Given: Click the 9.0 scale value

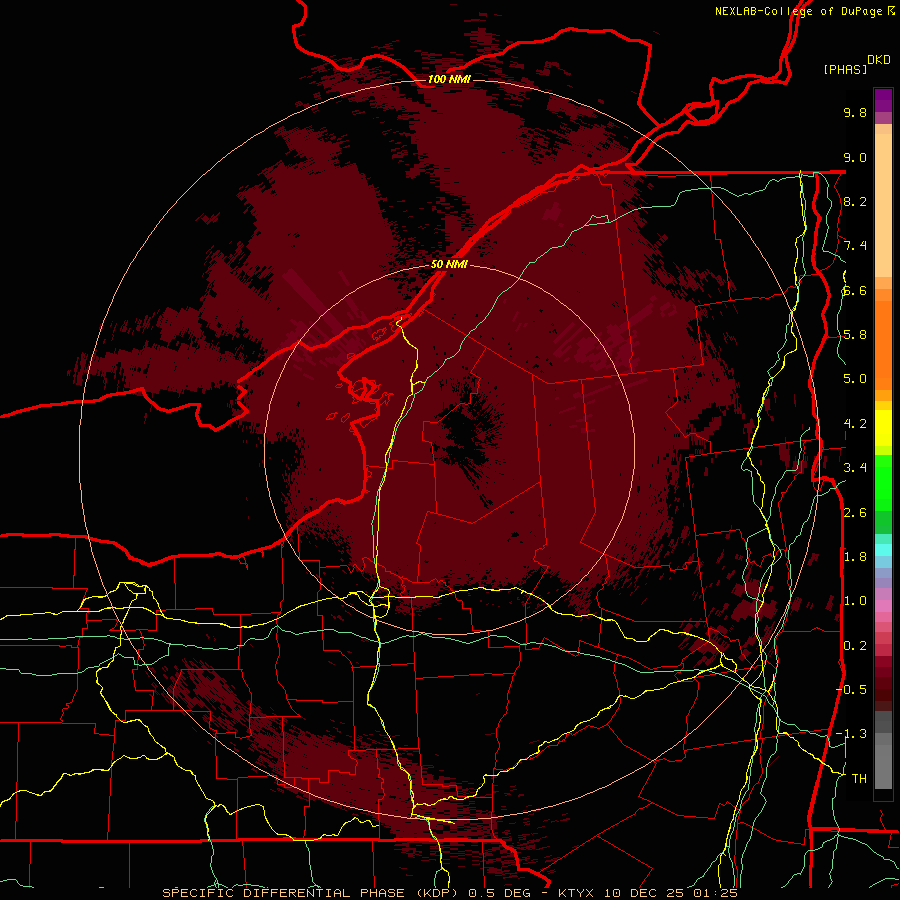Looking at the screenshot, I should point(855,157).
